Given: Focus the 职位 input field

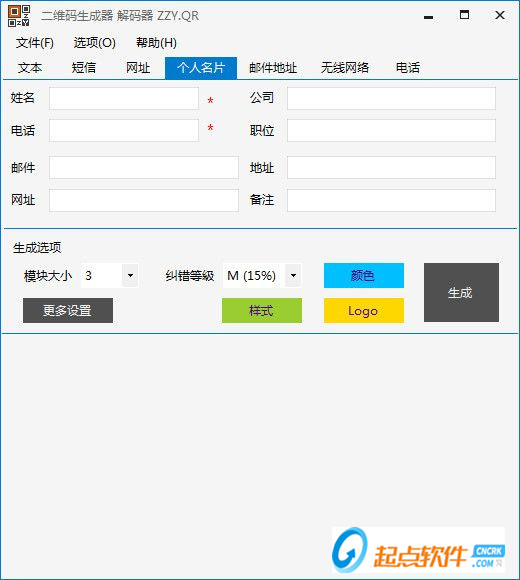Looking at the screenshot, I should coord(391,130).
